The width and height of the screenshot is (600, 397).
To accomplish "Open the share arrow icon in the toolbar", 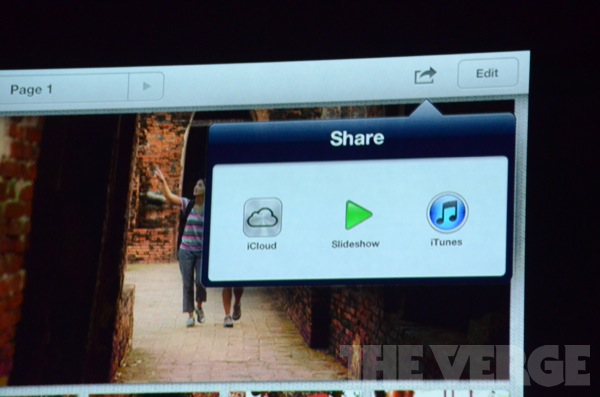I will [425, 75].
